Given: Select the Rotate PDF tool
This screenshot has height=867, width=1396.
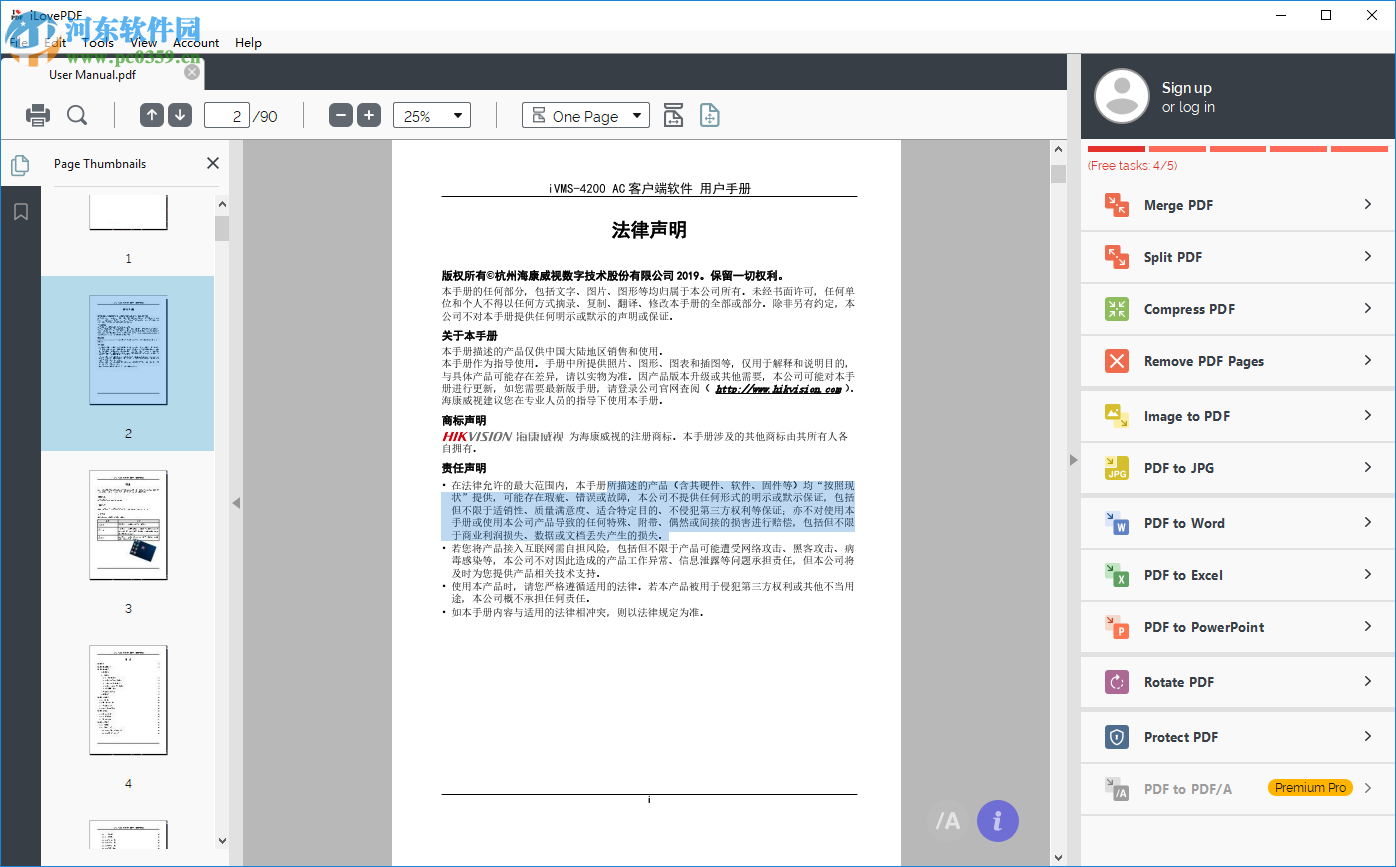Looking at the screenshot, I should click(x=1236, y=681).
